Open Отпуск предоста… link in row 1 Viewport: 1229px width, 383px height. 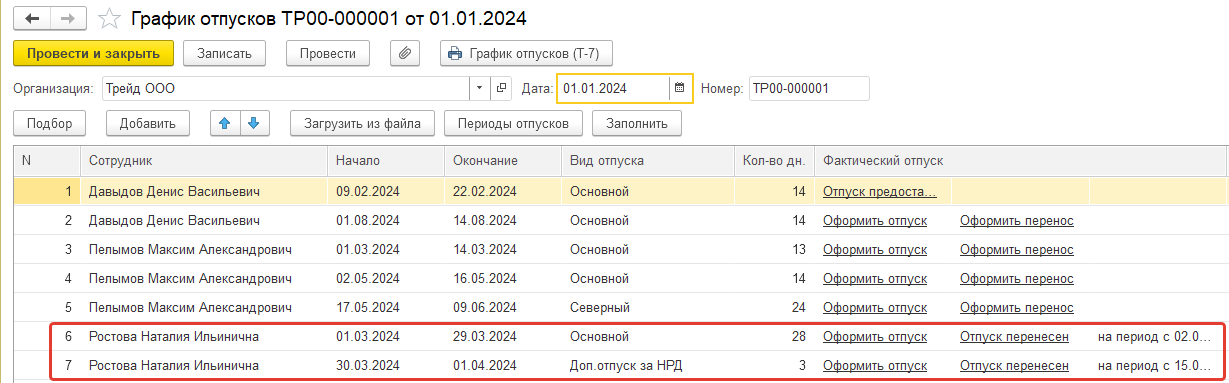pyautogui.click(x=880, y=191)
